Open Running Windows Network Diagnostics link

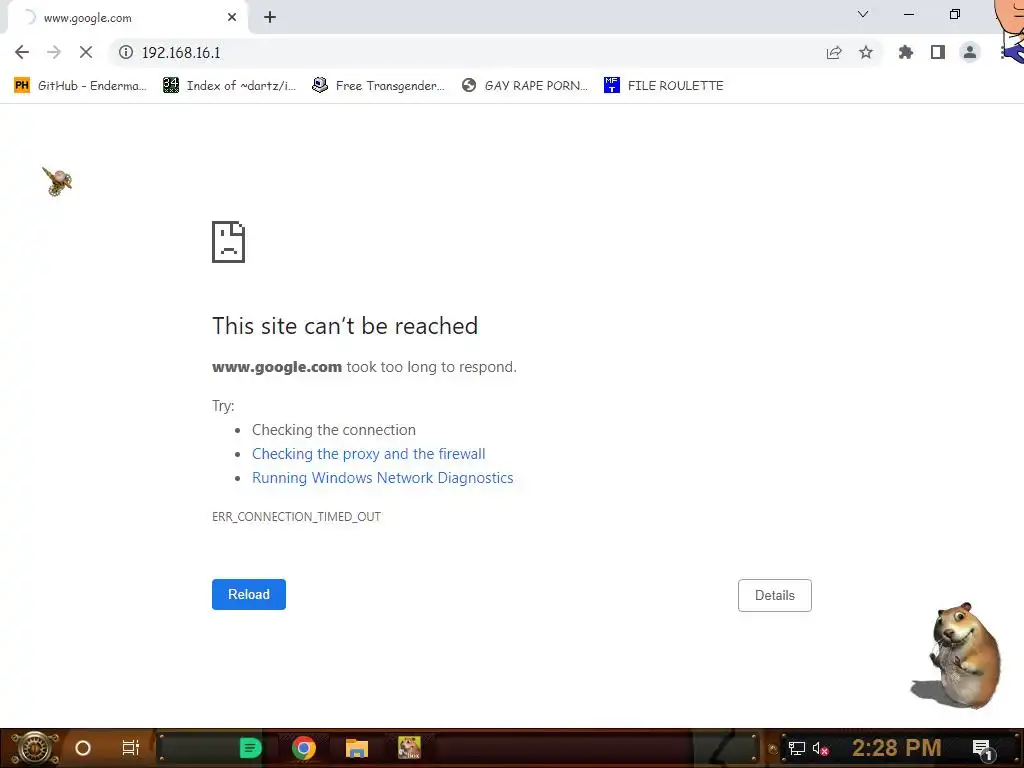pyautogui.click(x=383, y=478)
